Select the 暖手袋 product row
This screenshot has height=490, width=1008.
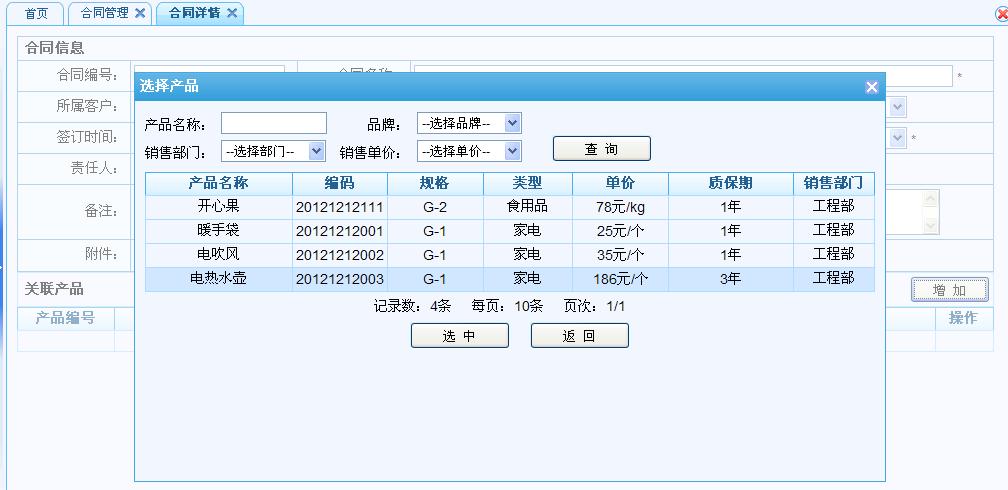[x=218, y=230]
